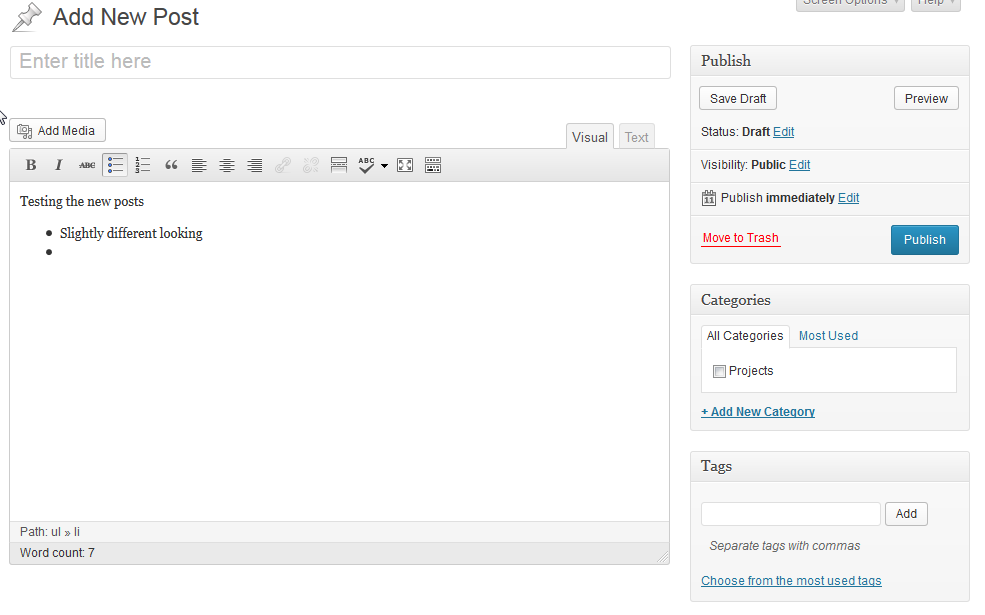Insert the More tag
Viewport: 985px width, 615px height.
coord(339,165)
